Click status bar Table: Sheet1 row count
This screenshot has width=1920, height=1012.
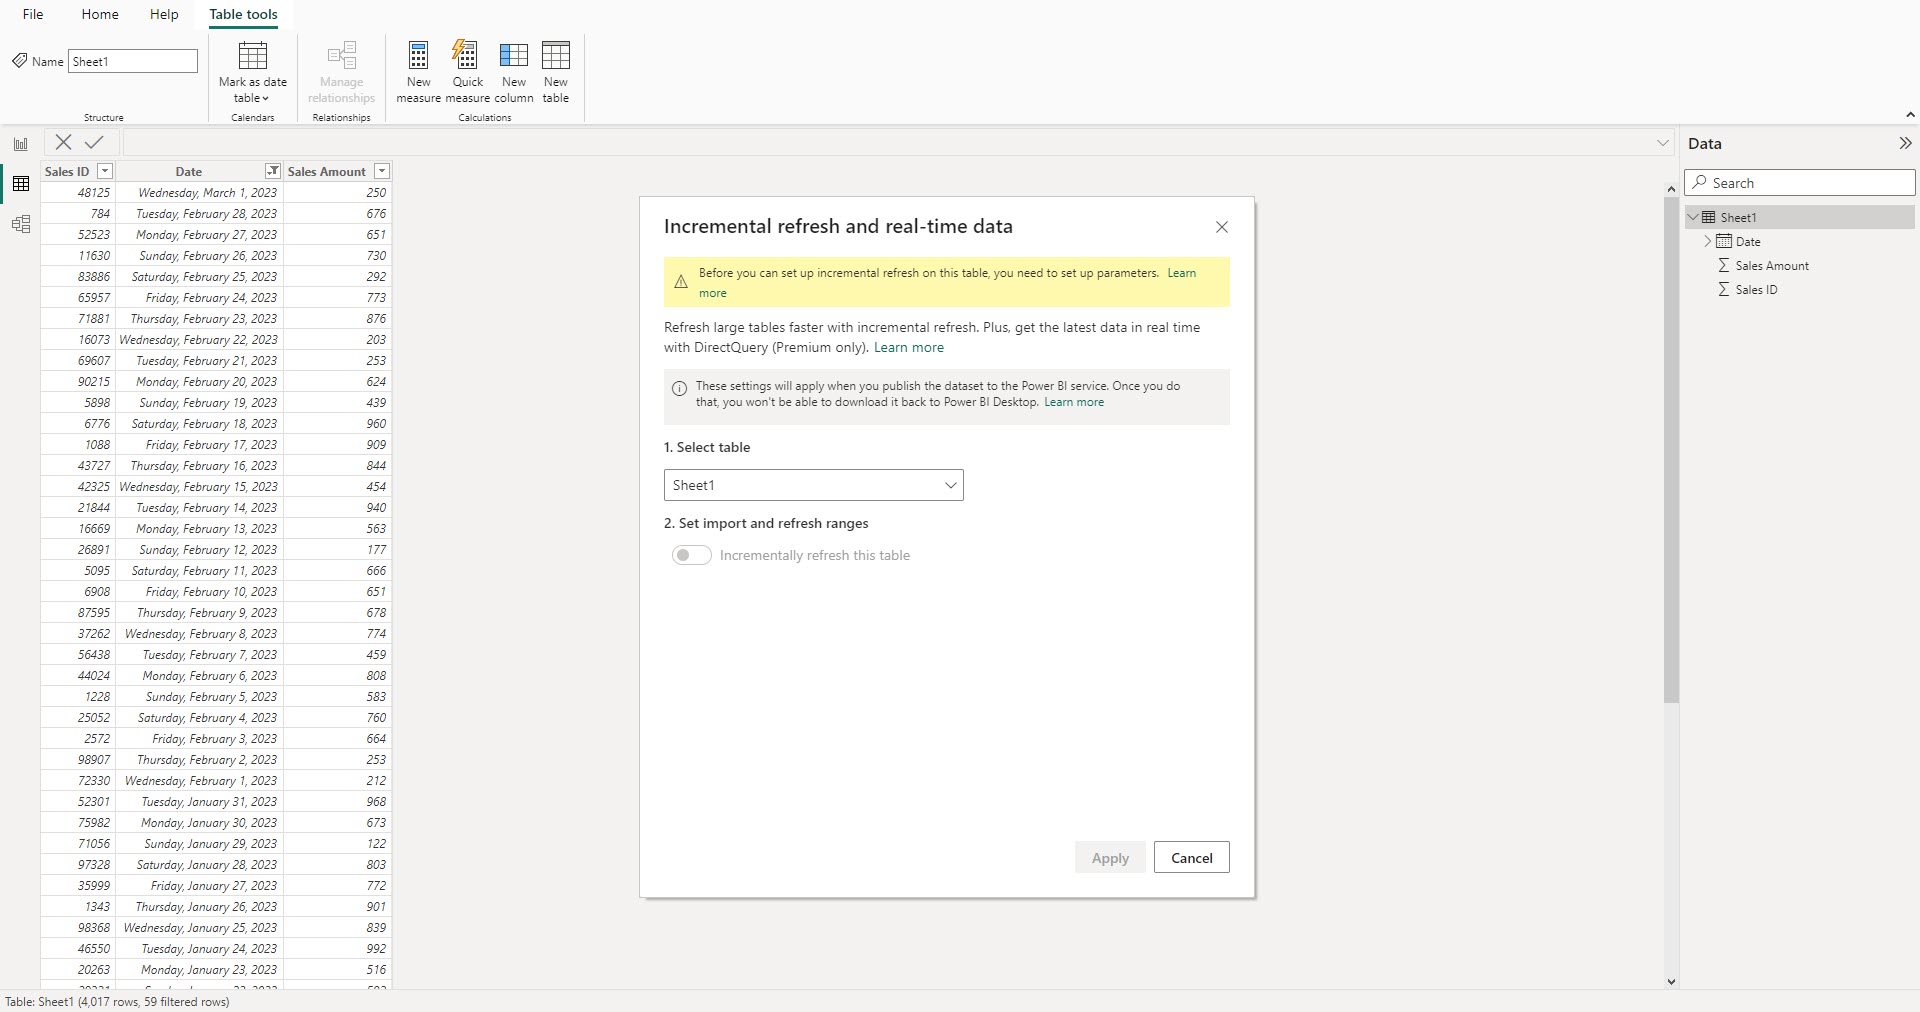(x=117, y=1001)
